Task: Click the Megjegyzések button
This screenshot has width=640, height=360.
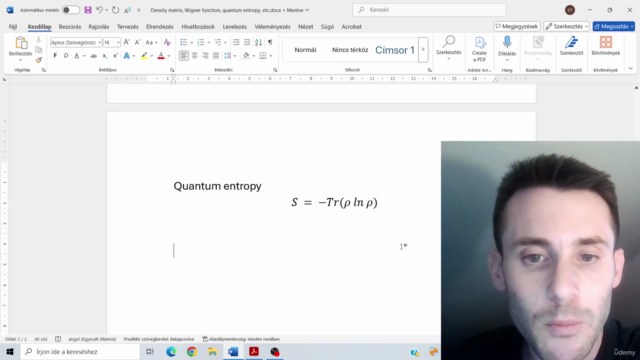Action: (517, 26)
